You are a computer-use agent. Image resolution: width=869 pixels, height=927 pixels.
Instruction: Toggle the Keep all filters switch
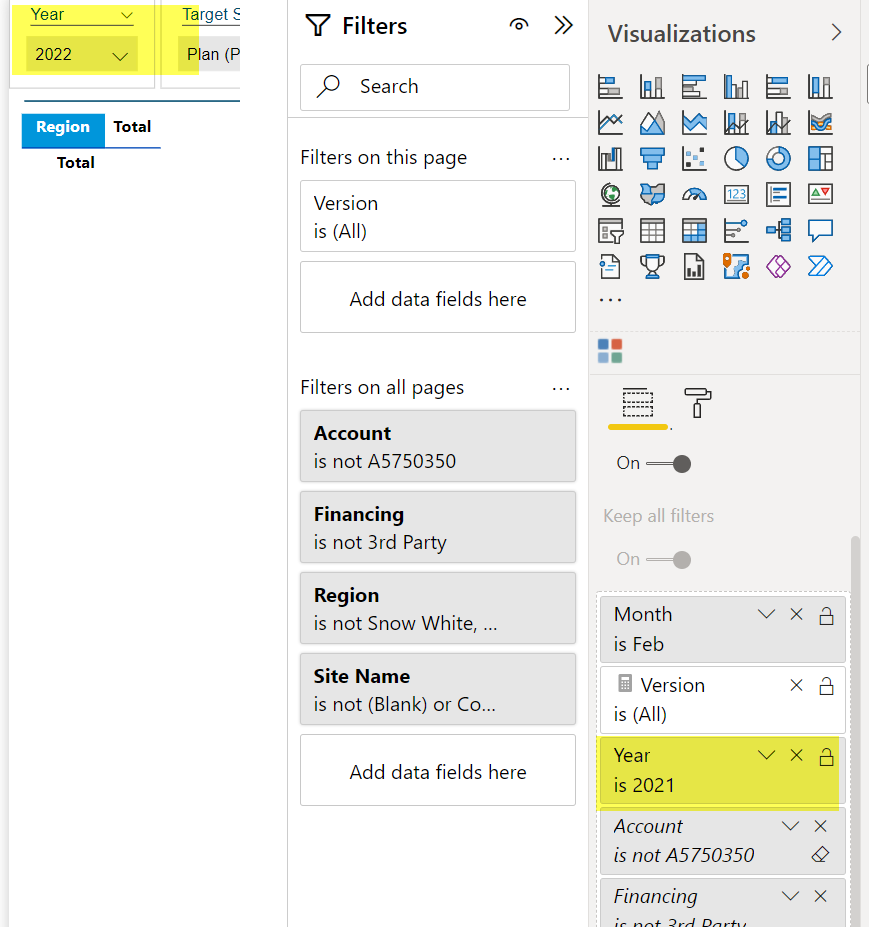click(x=669, y=559)
